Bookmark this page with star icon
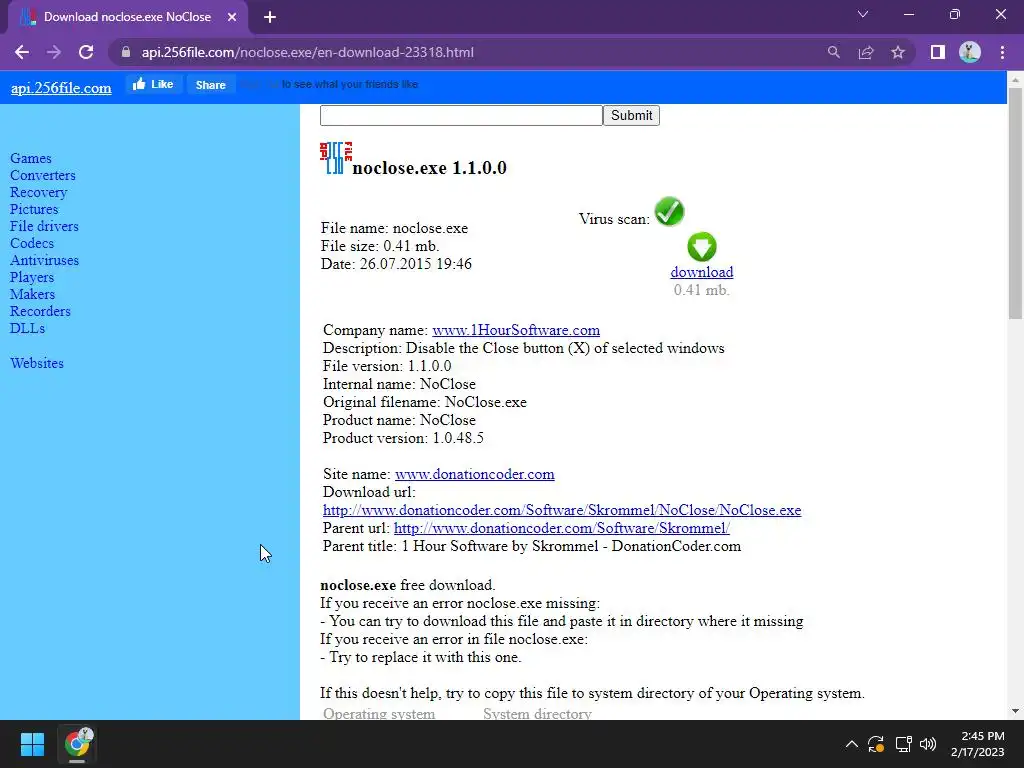Viewport: 1024px width, 768px height. (x=898, y=52)
